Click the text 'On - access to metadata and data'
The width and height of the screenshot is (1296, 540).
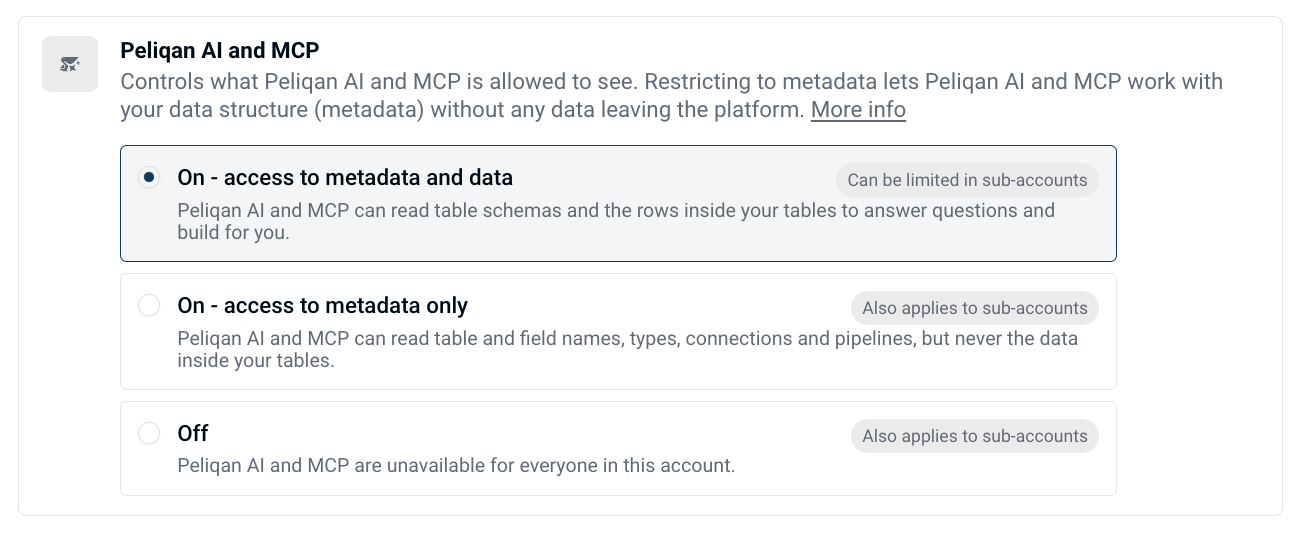click(x=345, y=178)
